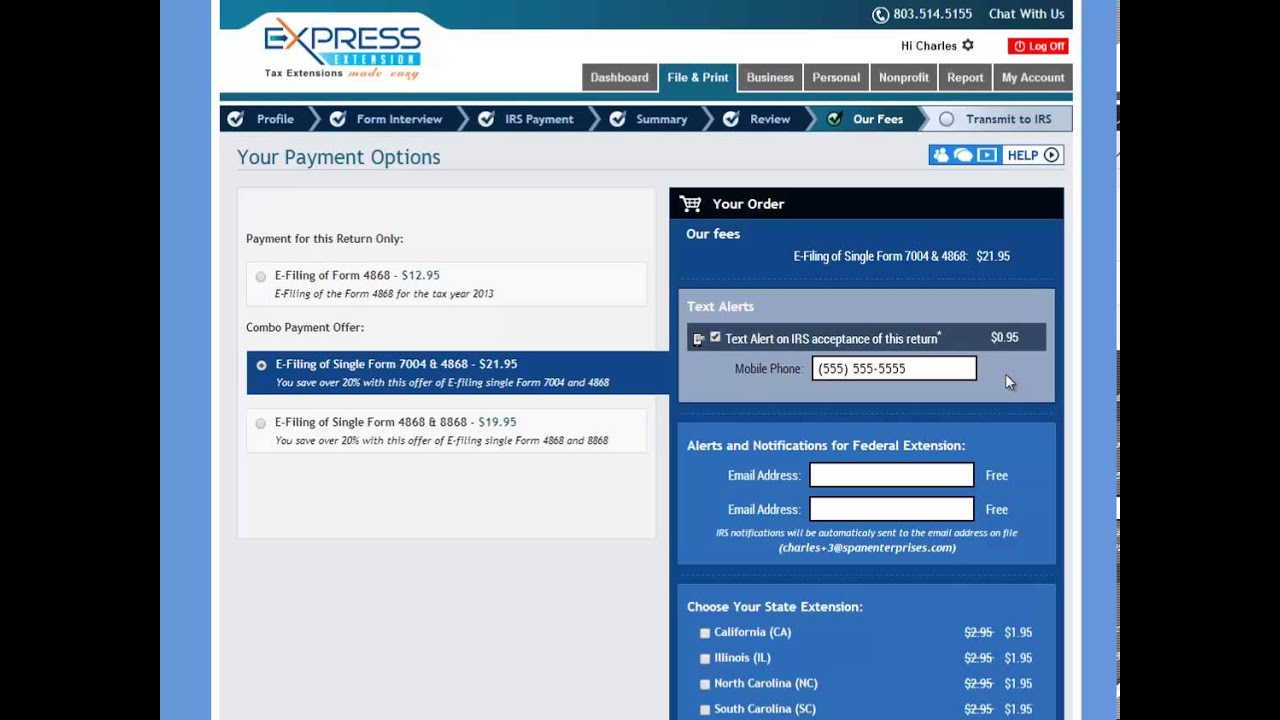Go to the Profile step label
Image resolution: width=1280 pixels, height=720 pixels.
coord(275,119)
